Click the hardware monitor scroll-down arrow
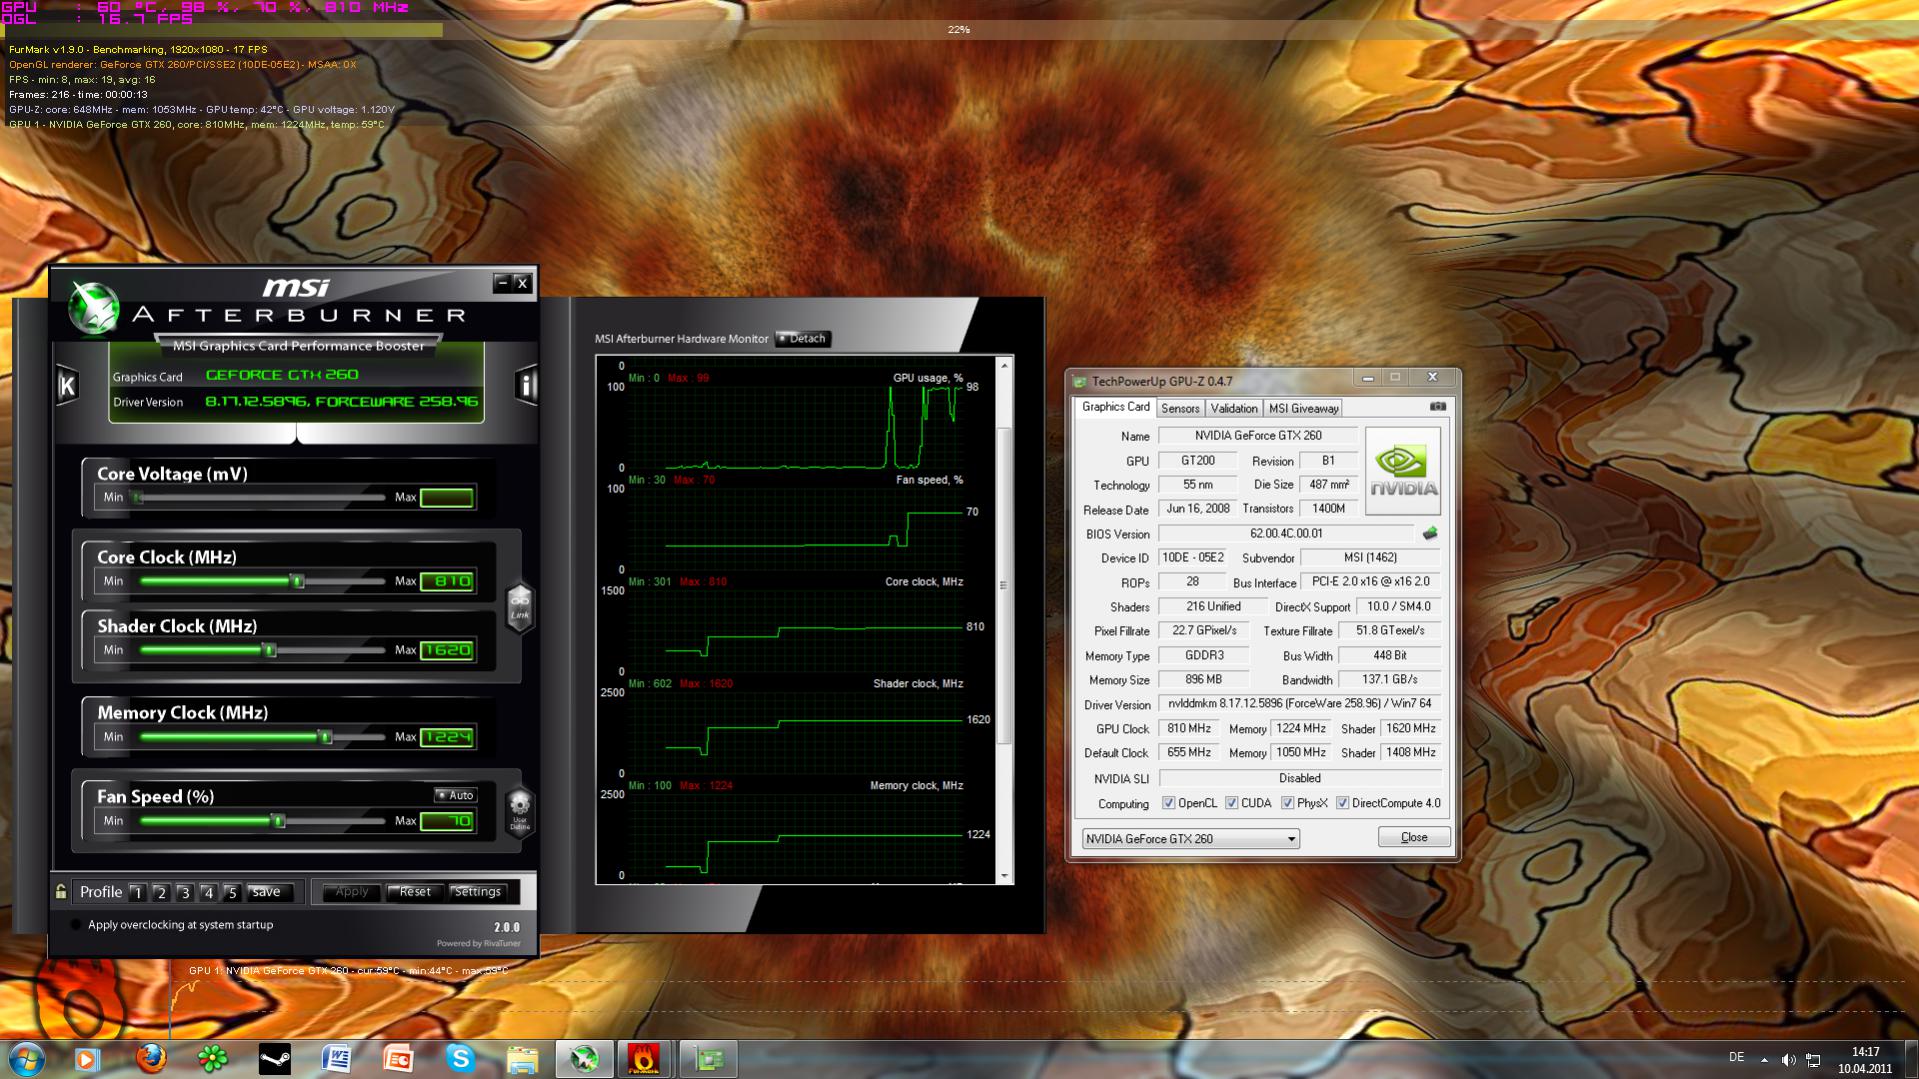 pos(1004,876)
